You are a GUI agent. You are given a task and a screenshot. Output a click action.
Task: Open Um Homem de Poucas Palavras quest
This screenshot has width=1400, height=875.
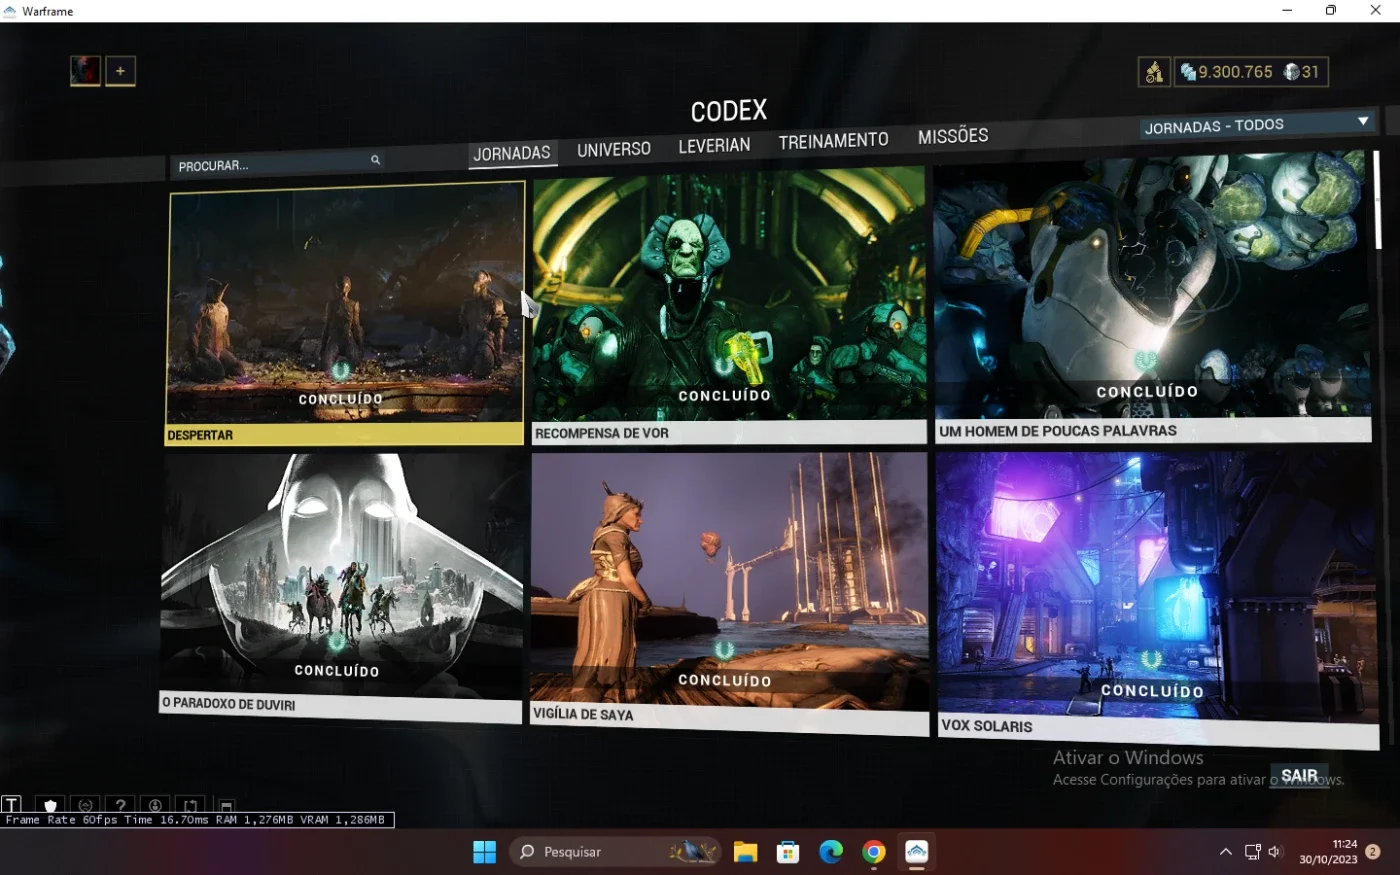pyautogui.click(x=1152, y=297)
